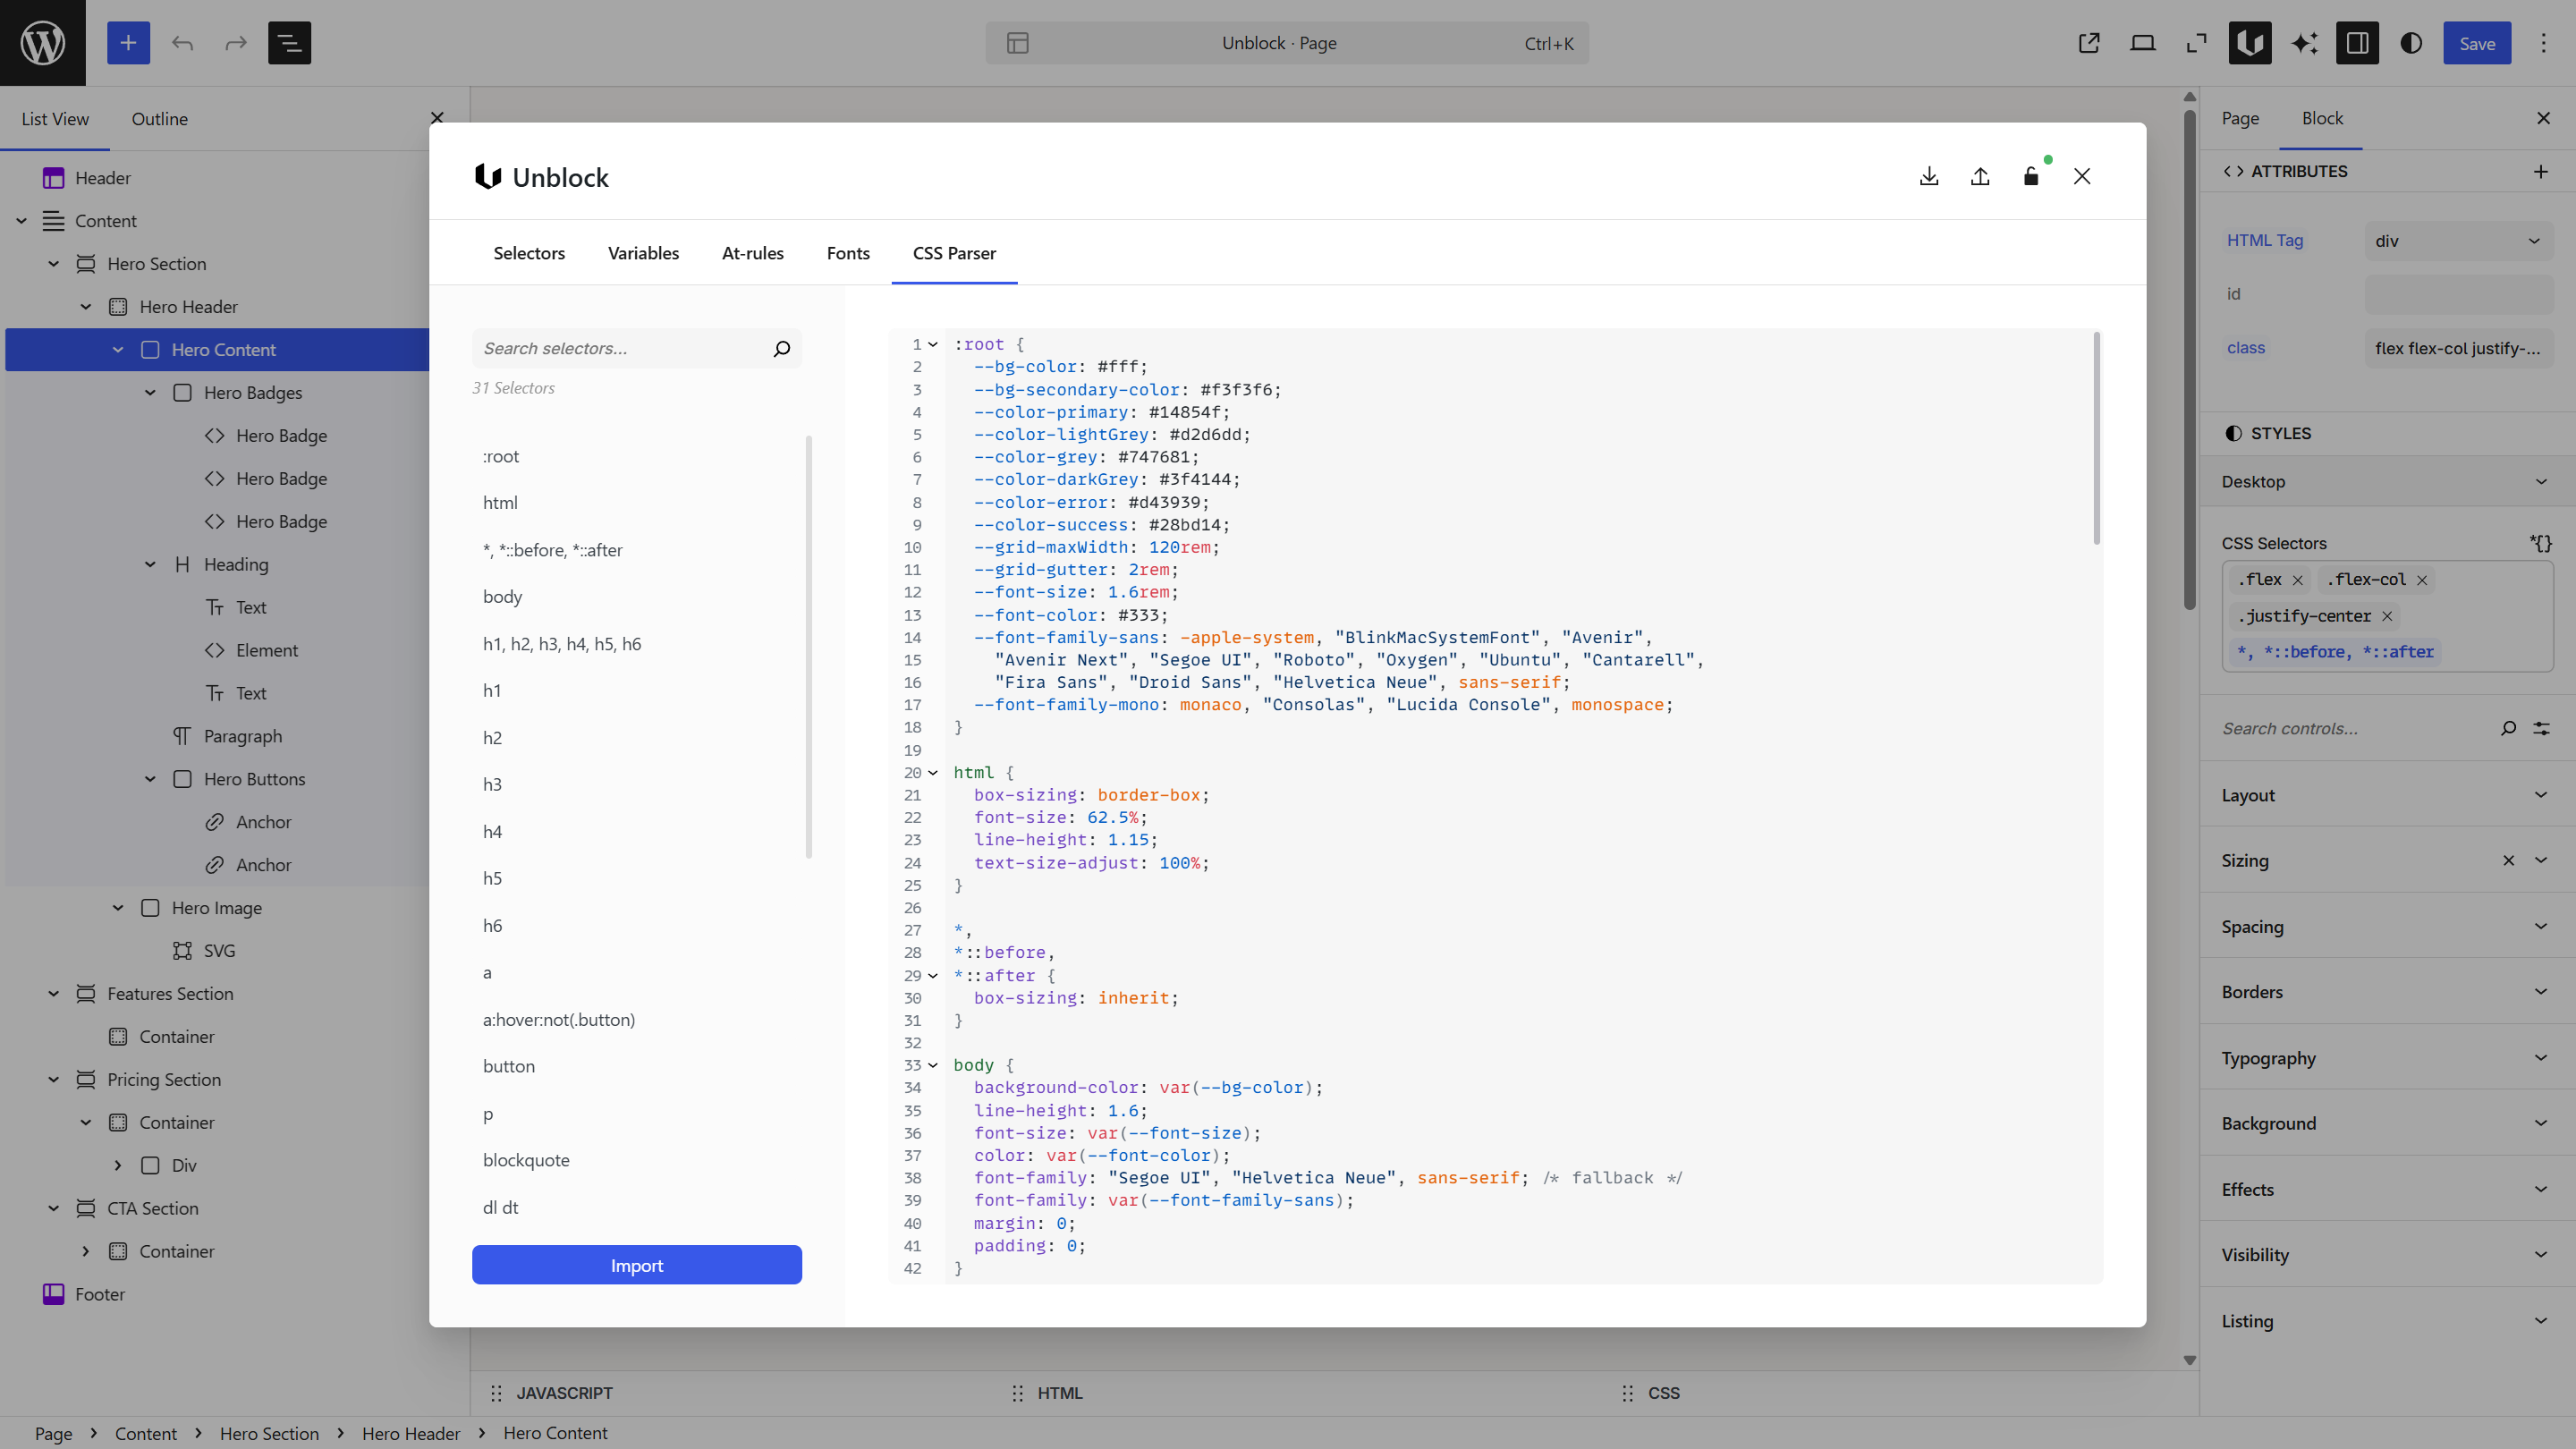The image size is (2576, 1449).
Task: Expand the Typography styles section
Action: (x=2384, y=1057)
